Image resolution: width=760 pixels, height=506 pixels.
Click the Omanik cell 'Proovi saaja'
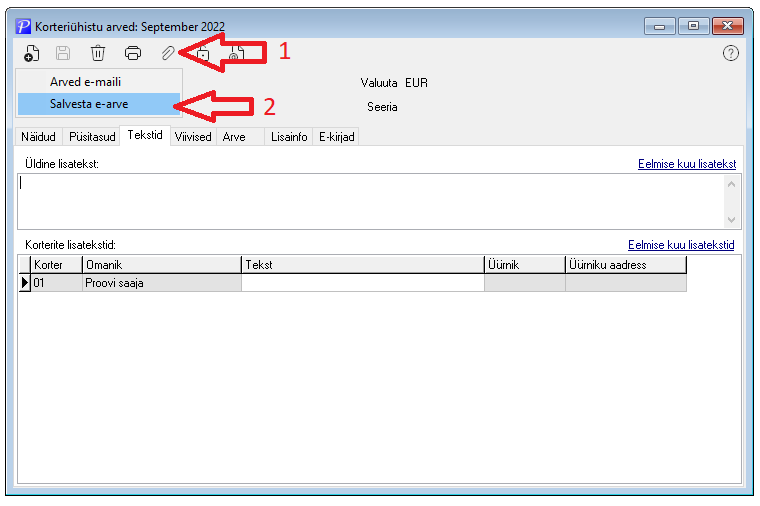point(161,283)
